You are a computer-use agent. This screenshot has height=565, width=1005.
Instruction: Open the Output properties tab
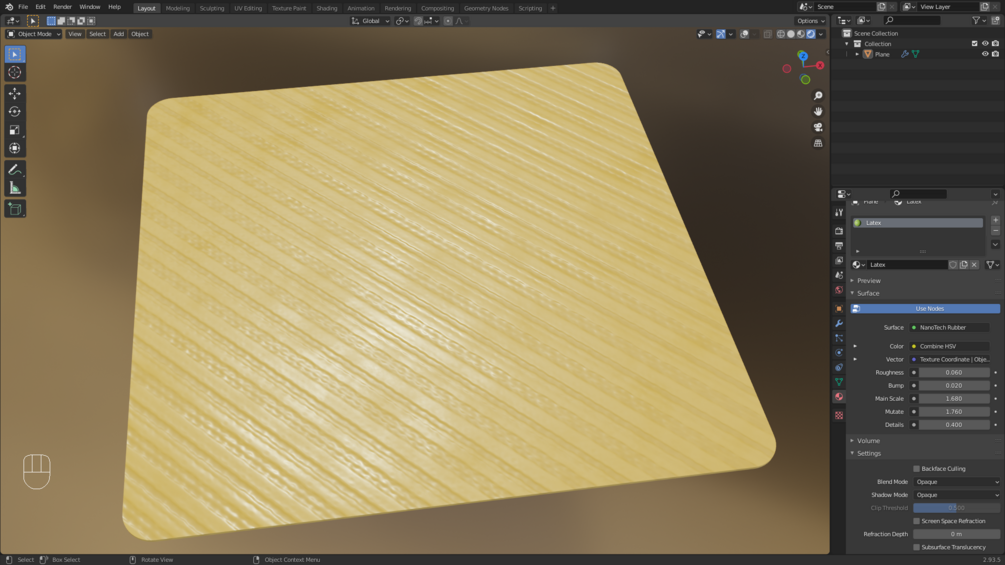click(x=838, y=246)
